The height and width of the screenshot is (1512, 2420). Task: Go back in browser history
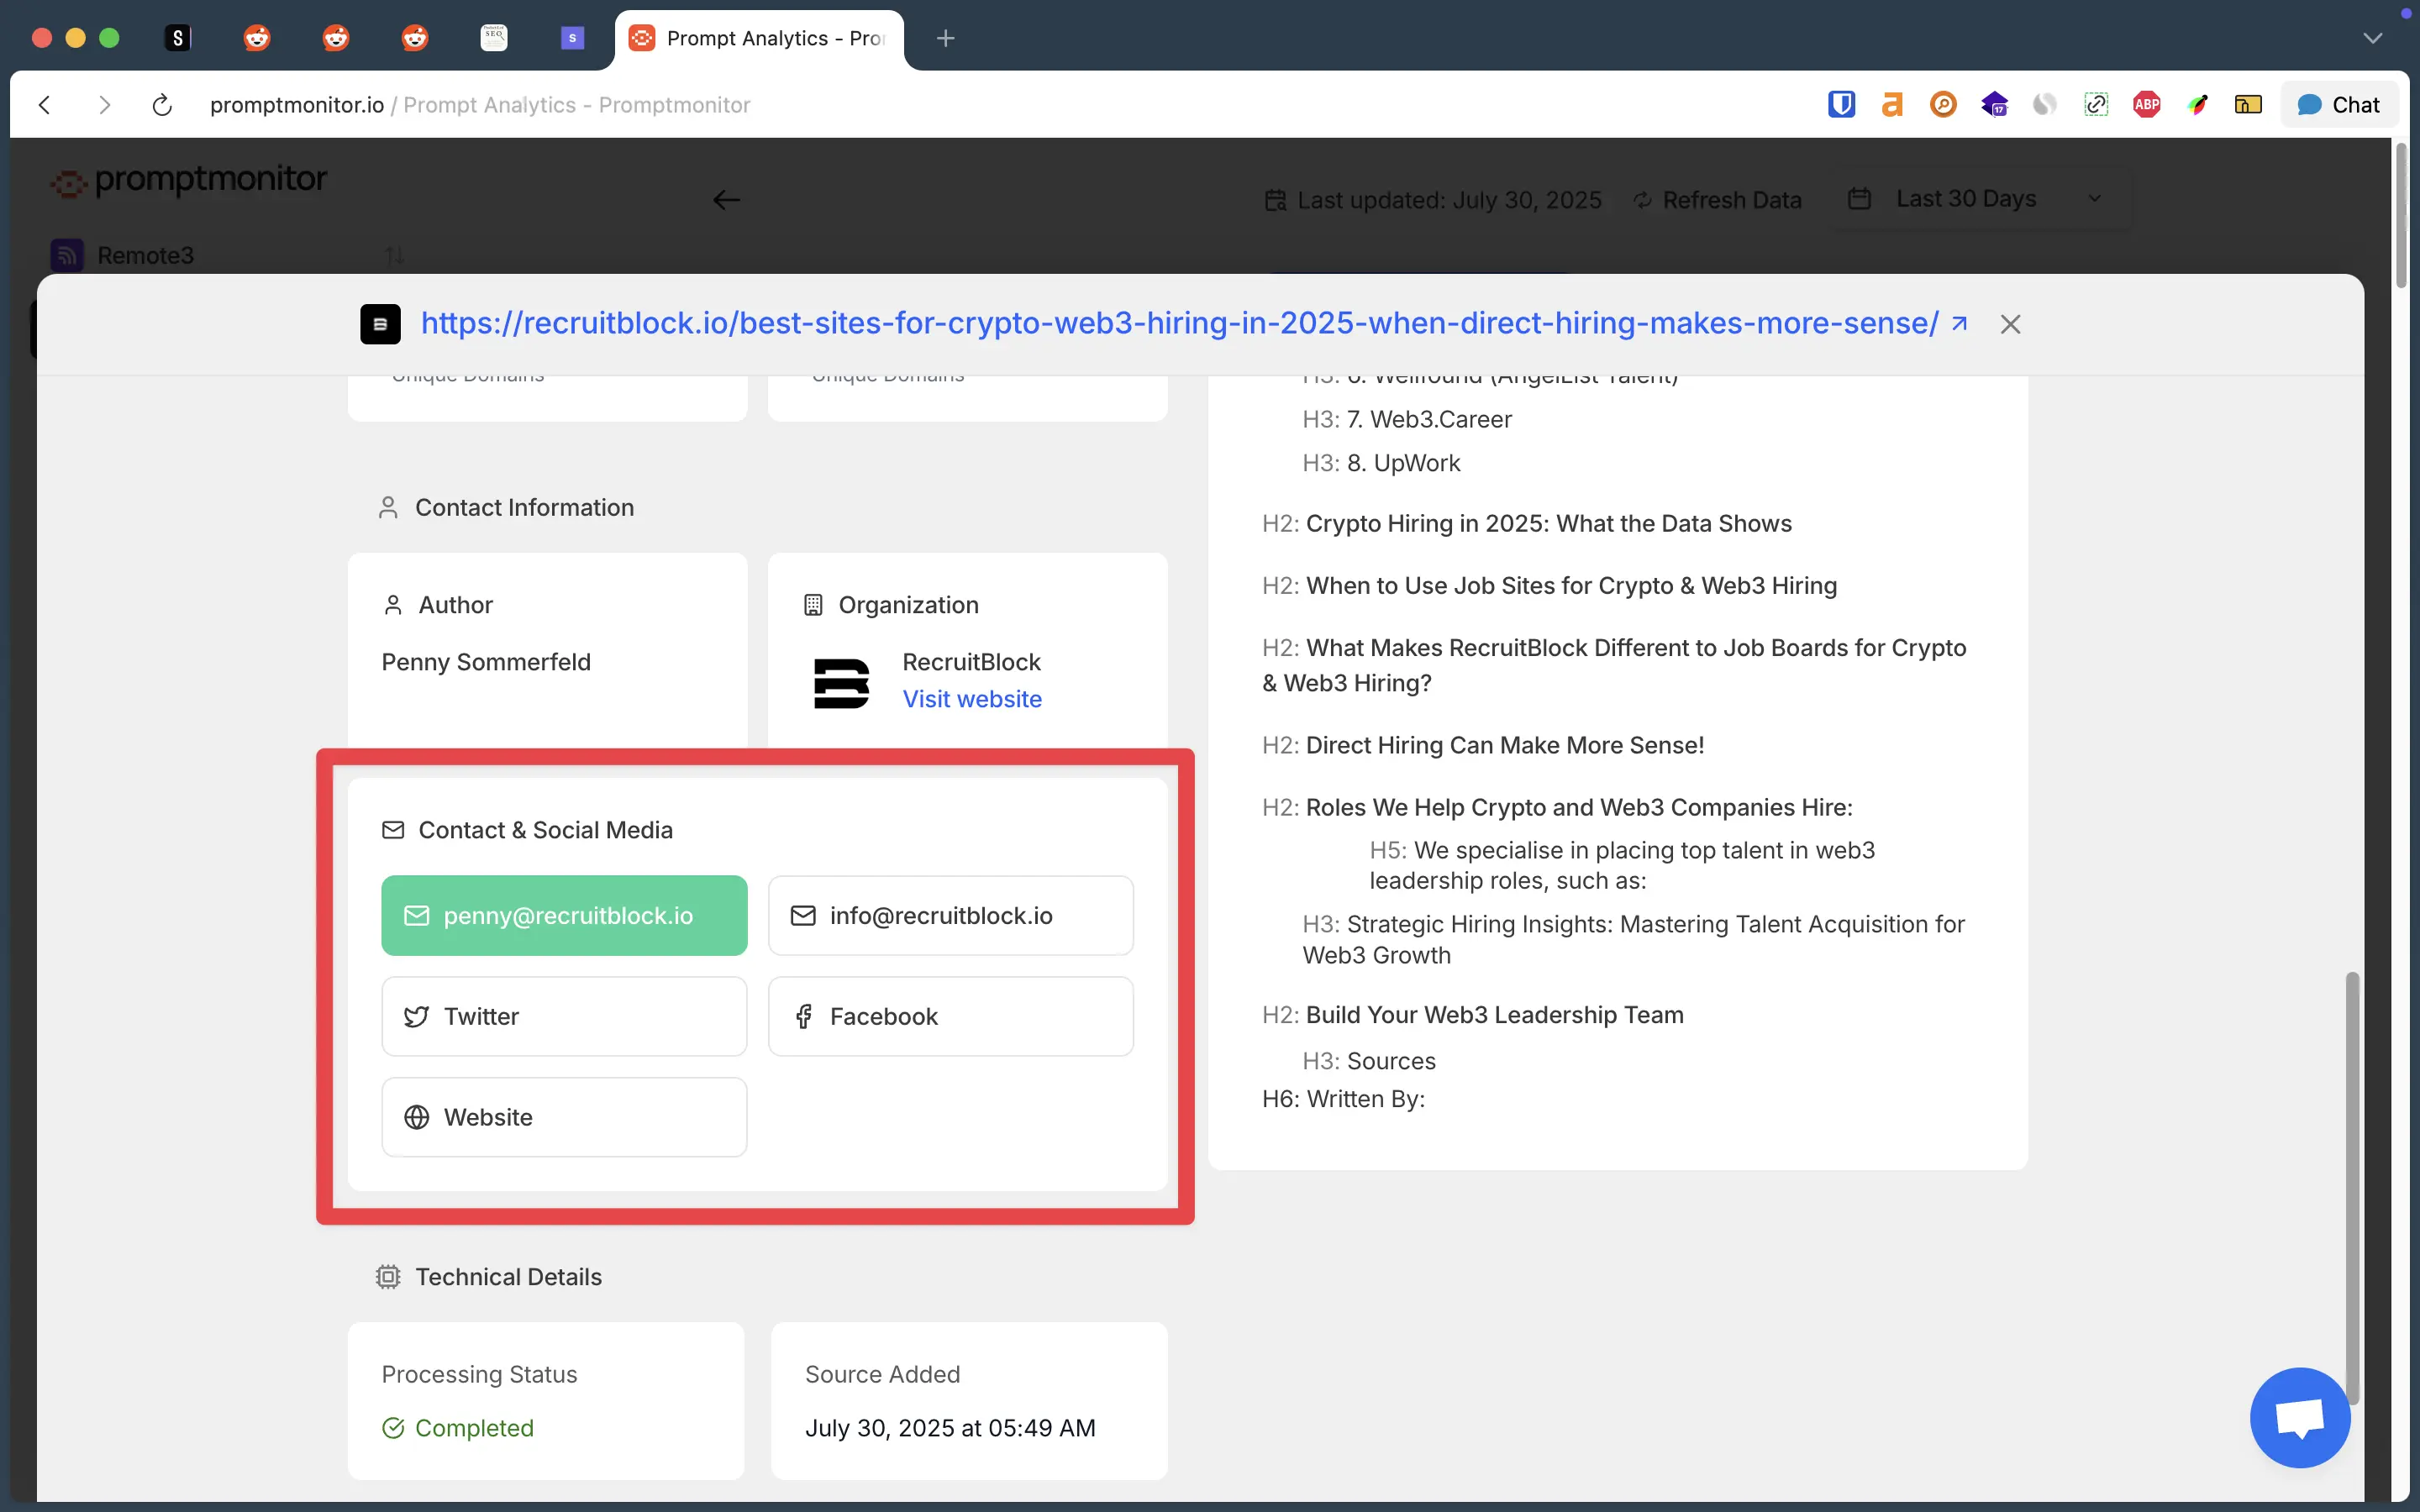[45, 105]
